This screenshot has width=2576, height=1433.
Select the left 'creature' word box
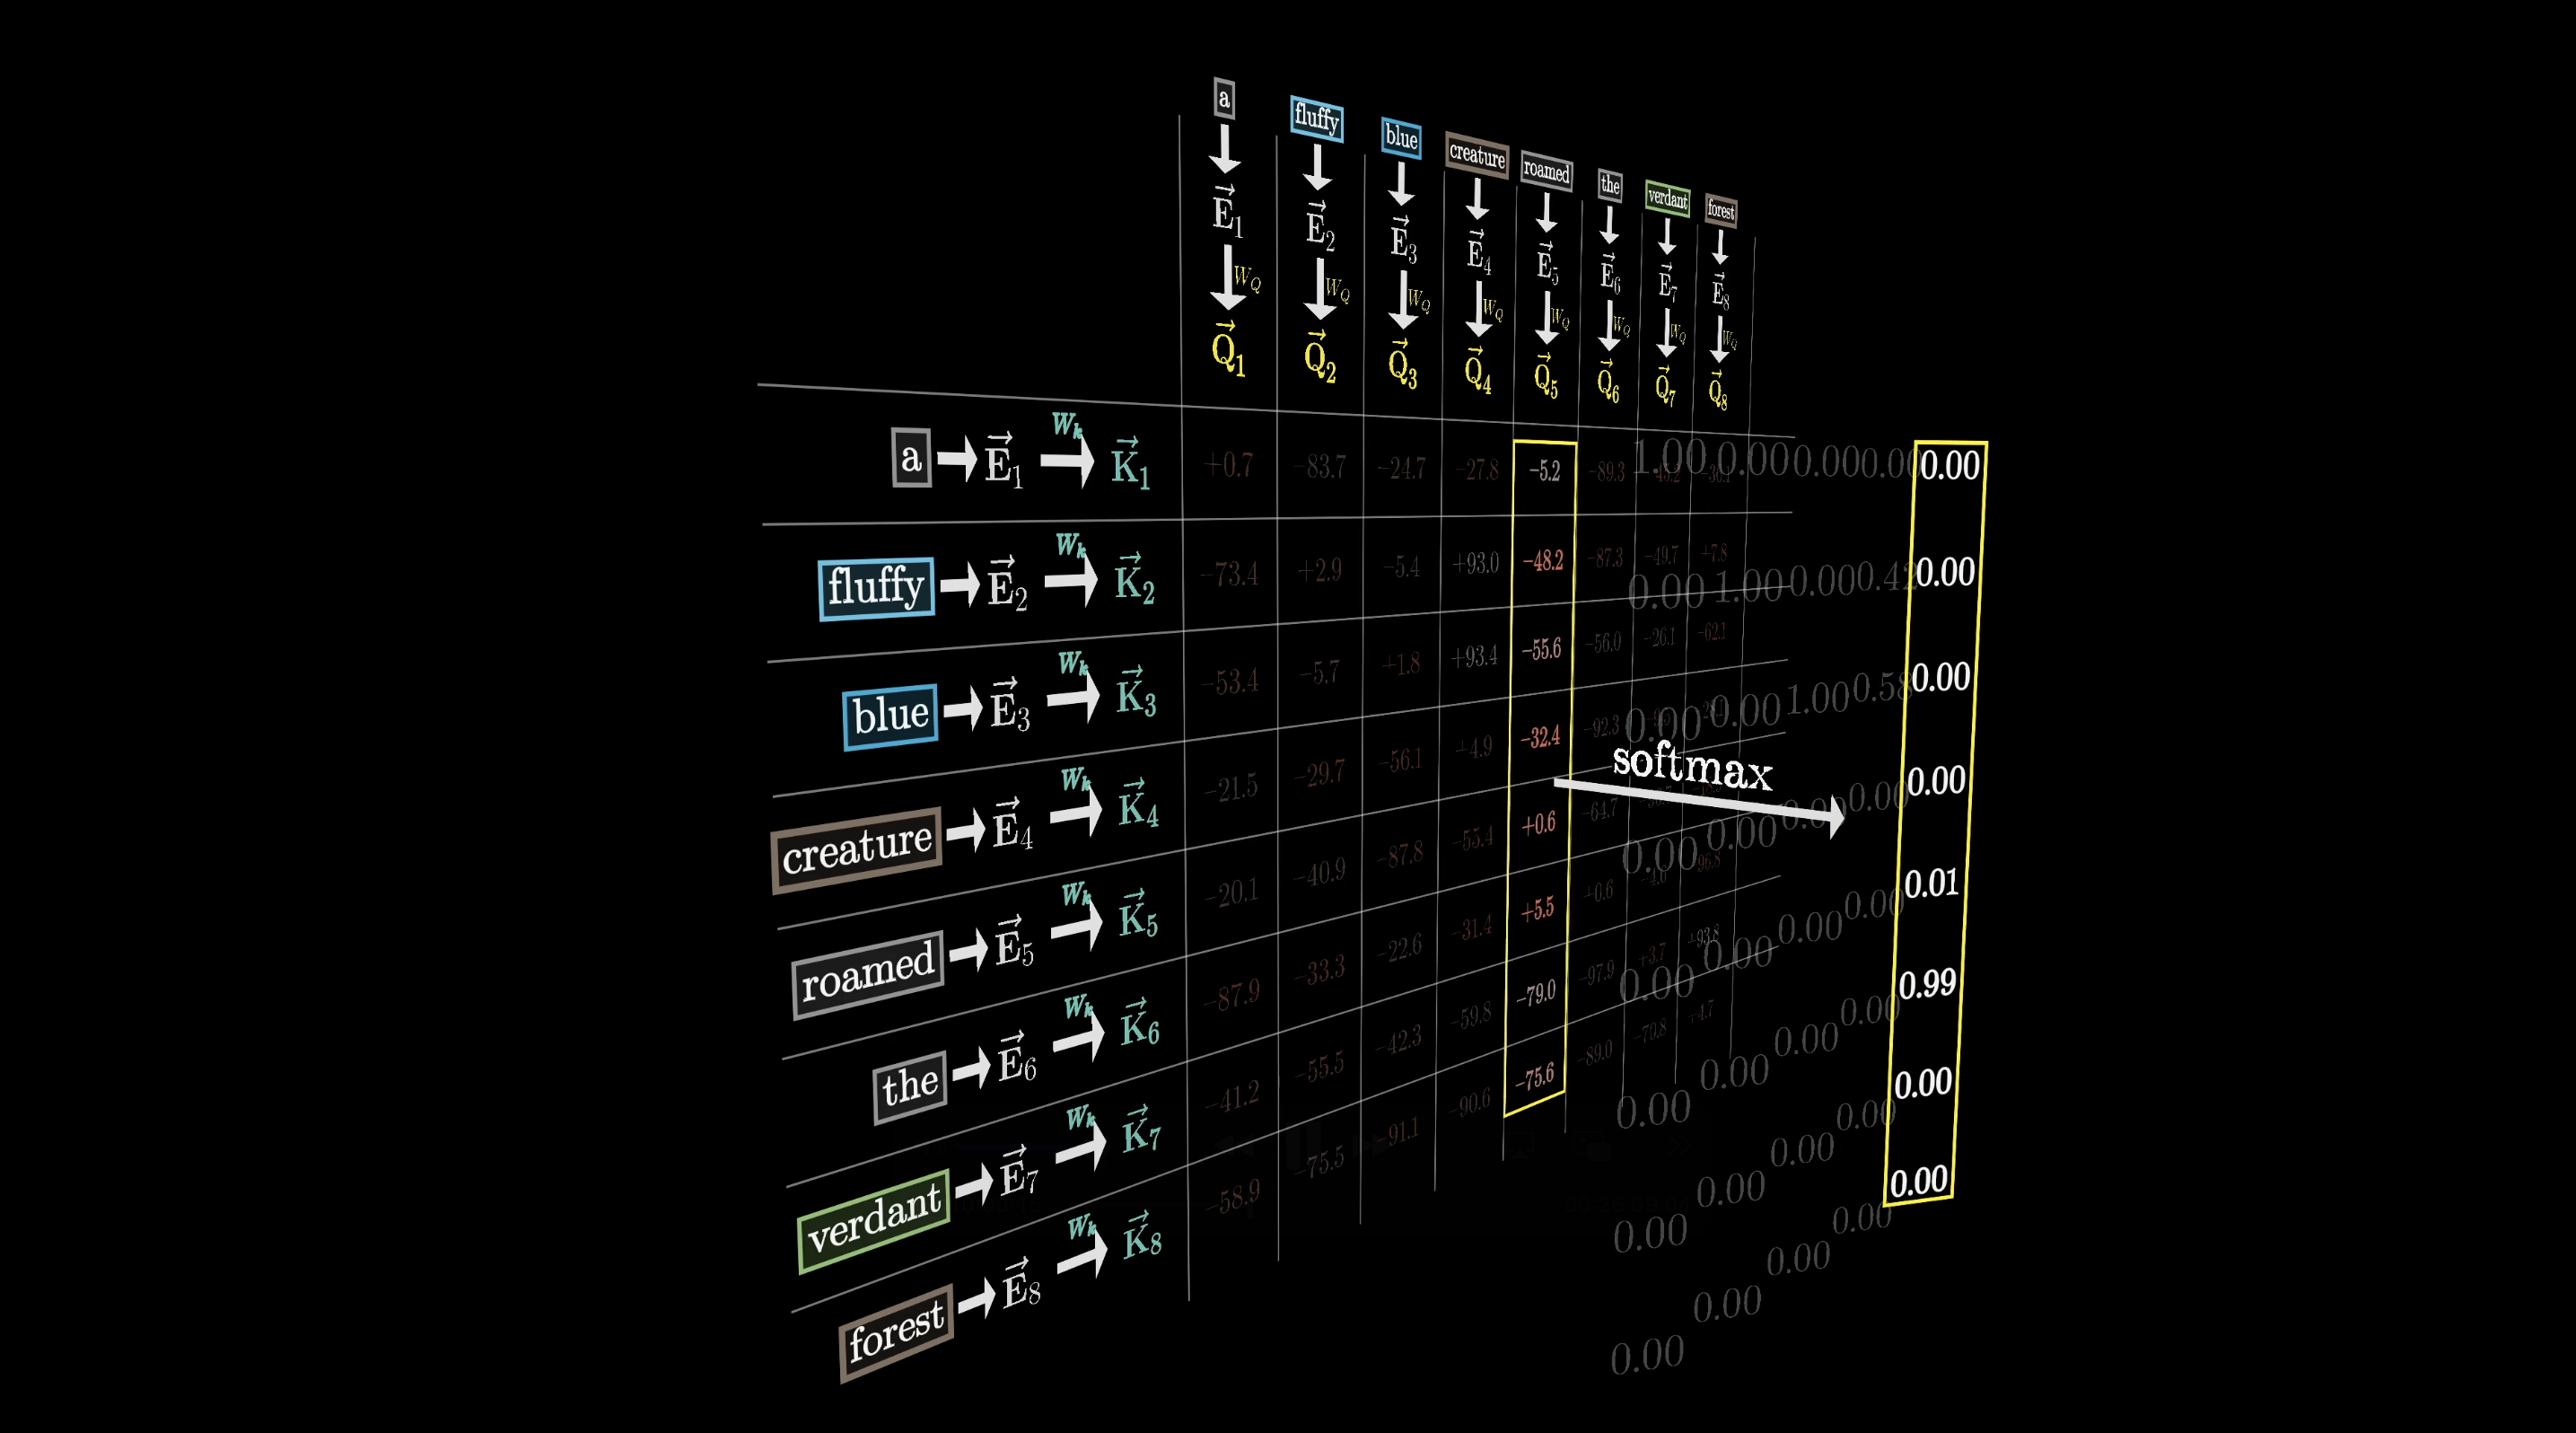pyautogui.click(x=857, y=849)
